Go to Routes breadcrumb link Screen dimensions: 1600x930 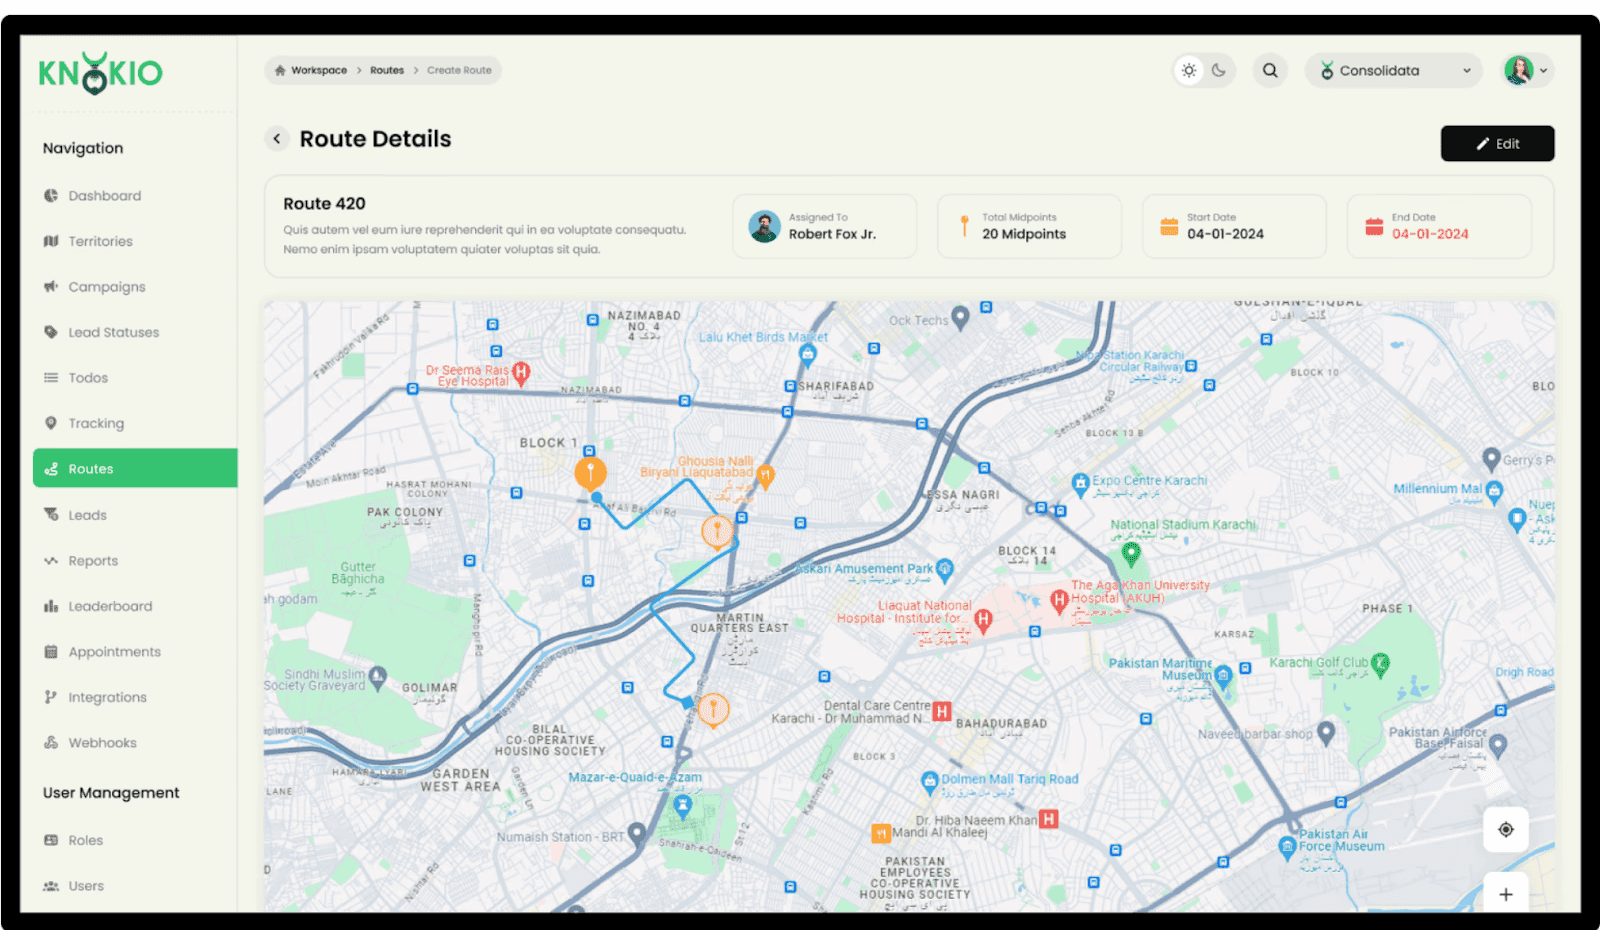387,70
